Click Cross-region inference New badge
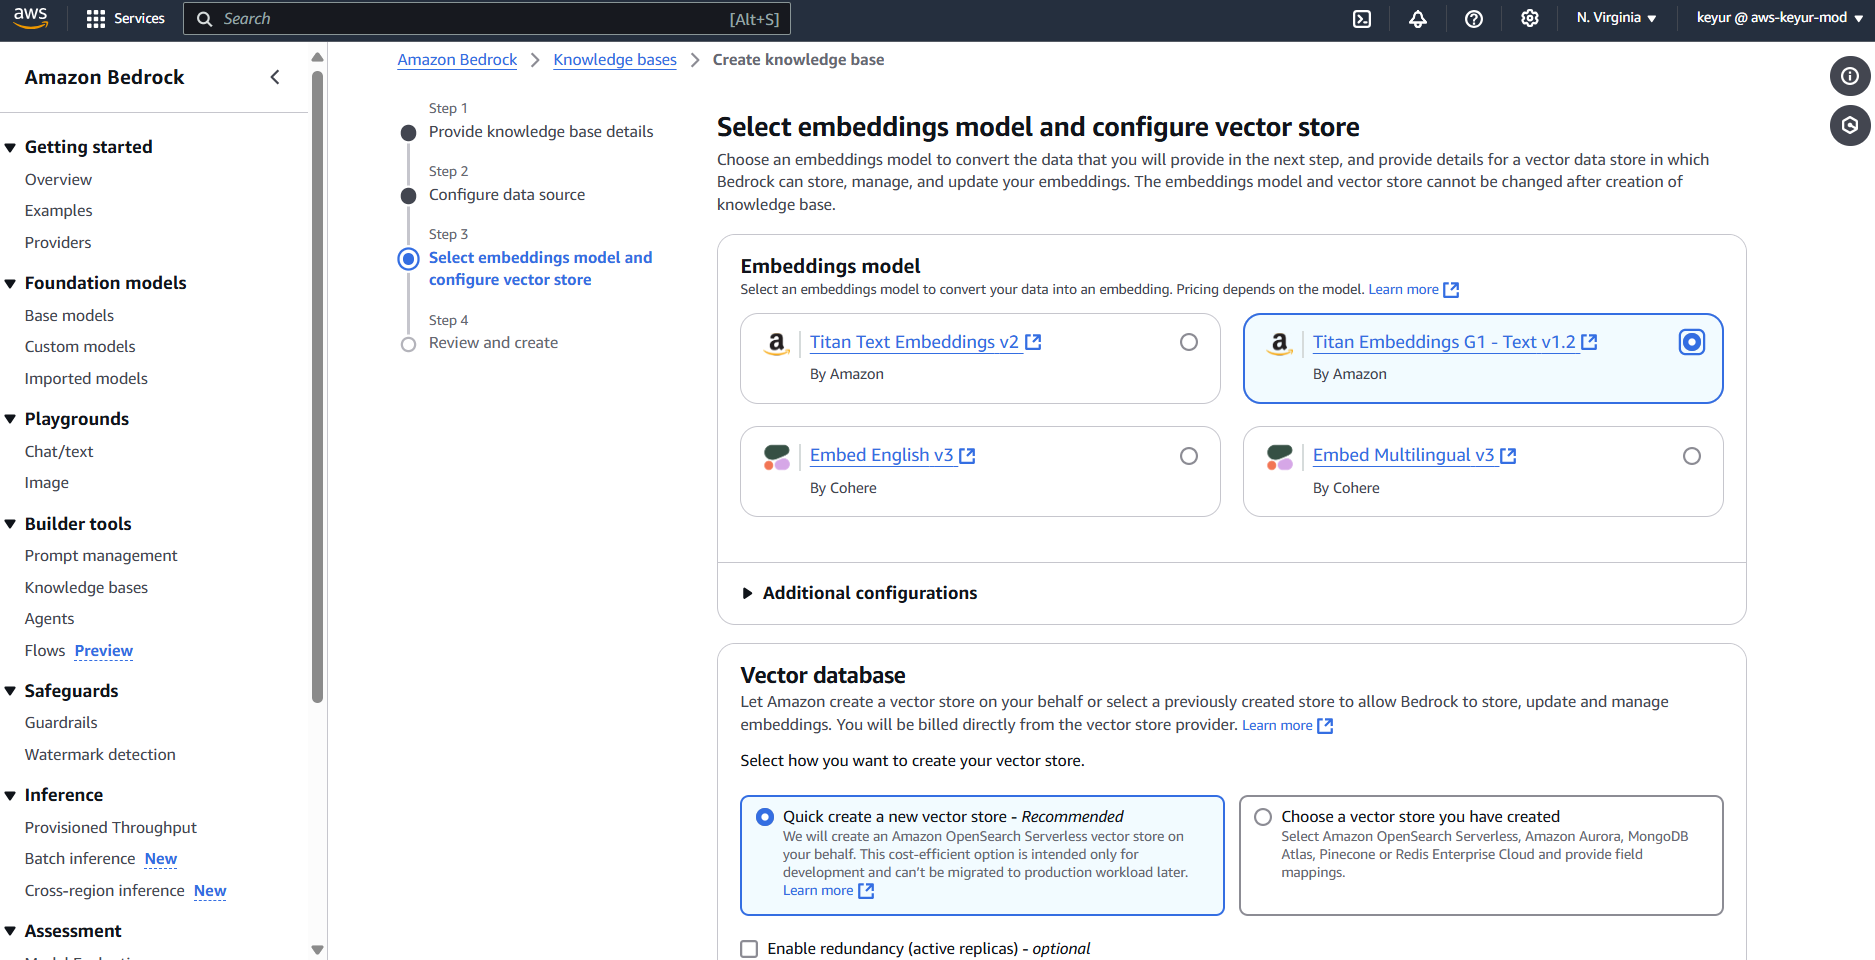Viewport: 1875px width, 960px height. (210, 891)
